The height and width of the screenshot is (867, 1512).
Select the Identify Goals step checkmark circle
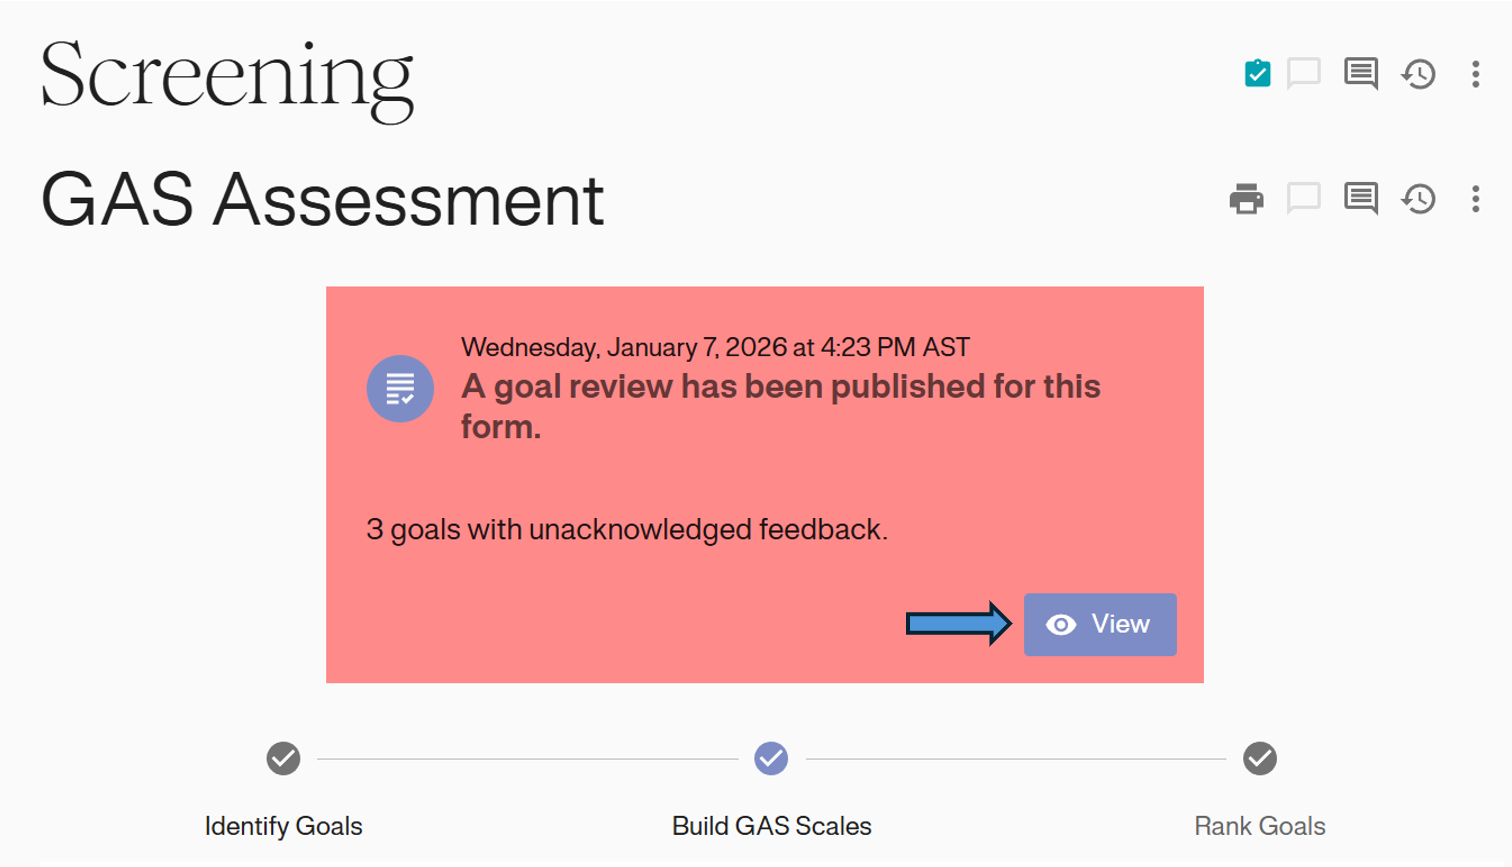point(283,758)
